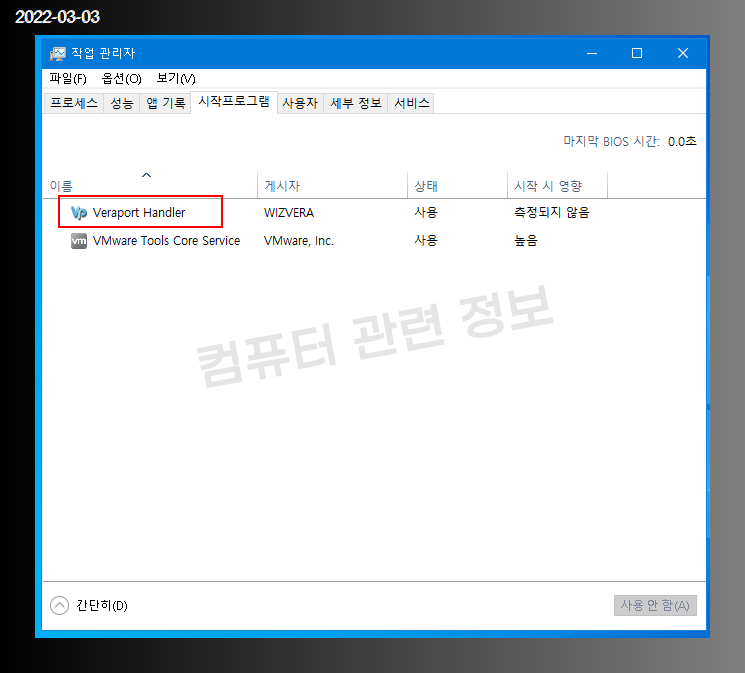The image size is (745, 673).
Task: Open the 파일(F) menu
Action: 68,78
